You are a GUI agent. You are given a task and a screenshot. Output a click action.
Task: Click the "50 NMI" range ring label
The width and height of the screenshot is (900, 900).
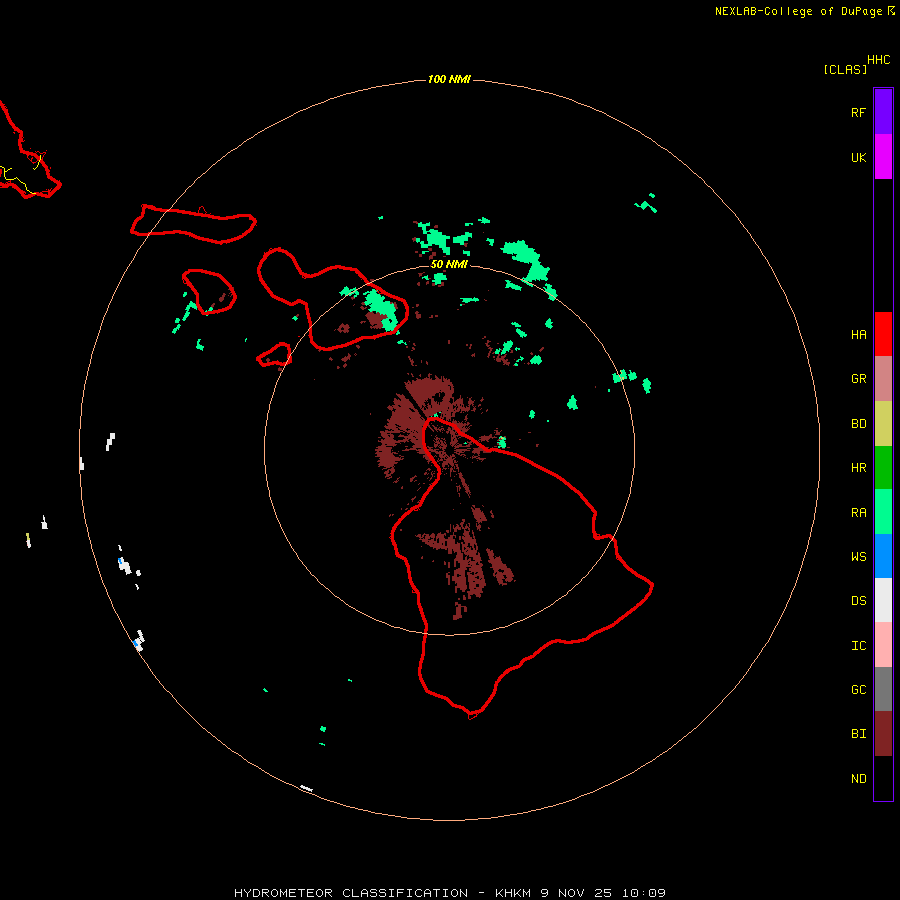(449, 264)
